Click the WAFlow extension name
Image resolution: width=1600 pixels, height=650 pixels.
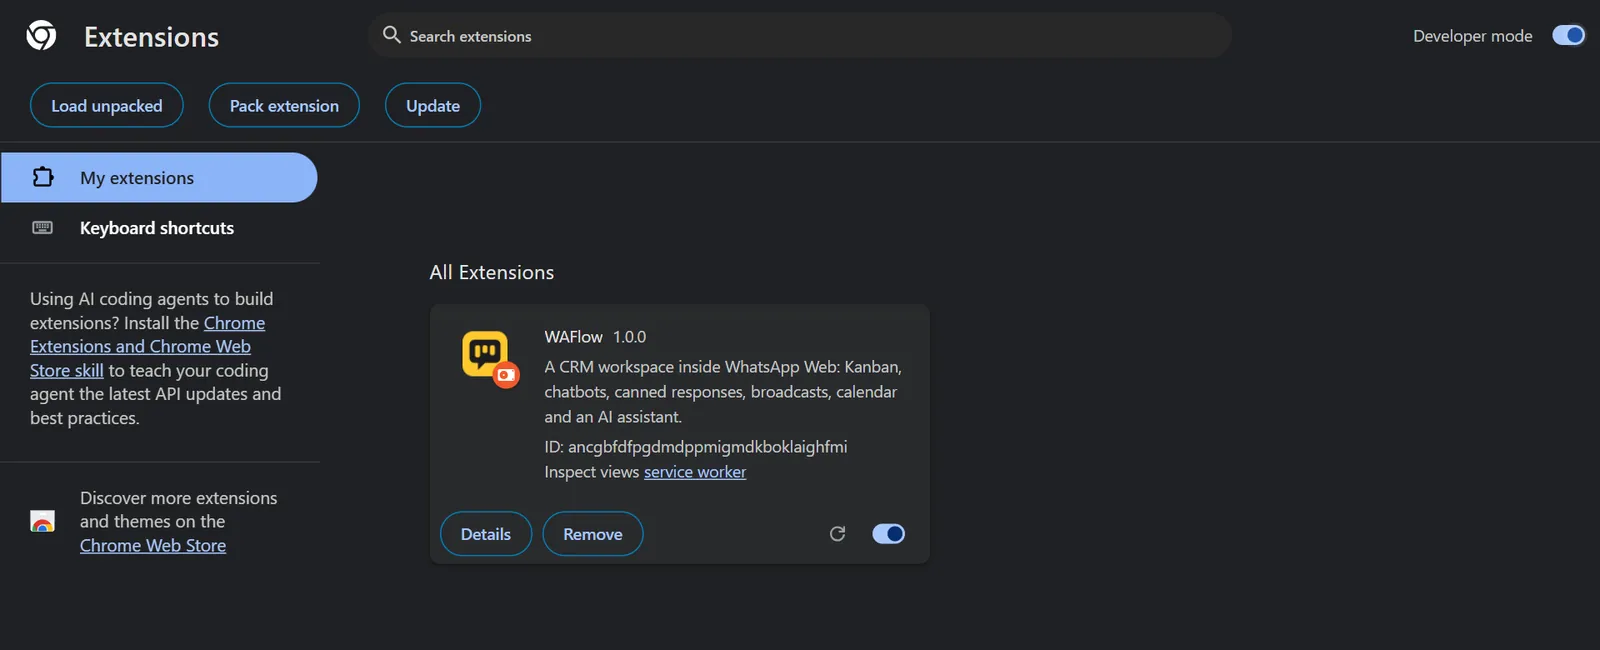pyautogui.click(x=573, y=337)
